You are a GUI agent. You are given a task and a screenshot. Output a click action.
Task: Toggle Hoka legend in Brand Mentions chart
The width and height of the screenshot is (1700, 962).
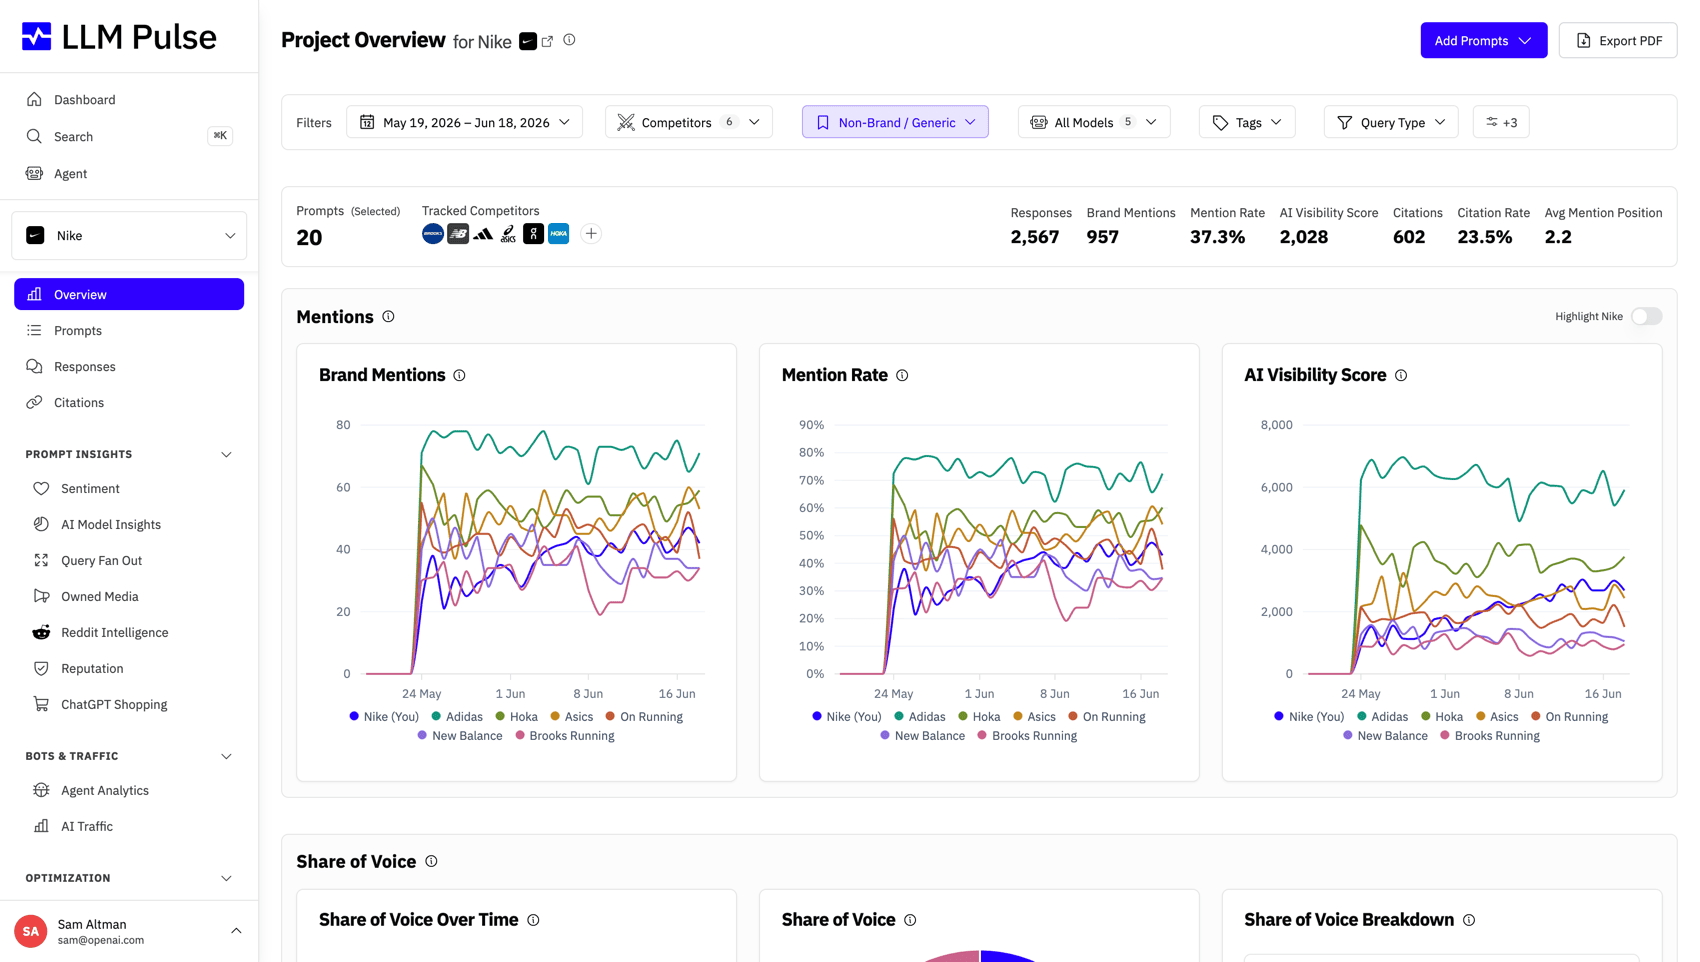[x=516, y=717]
